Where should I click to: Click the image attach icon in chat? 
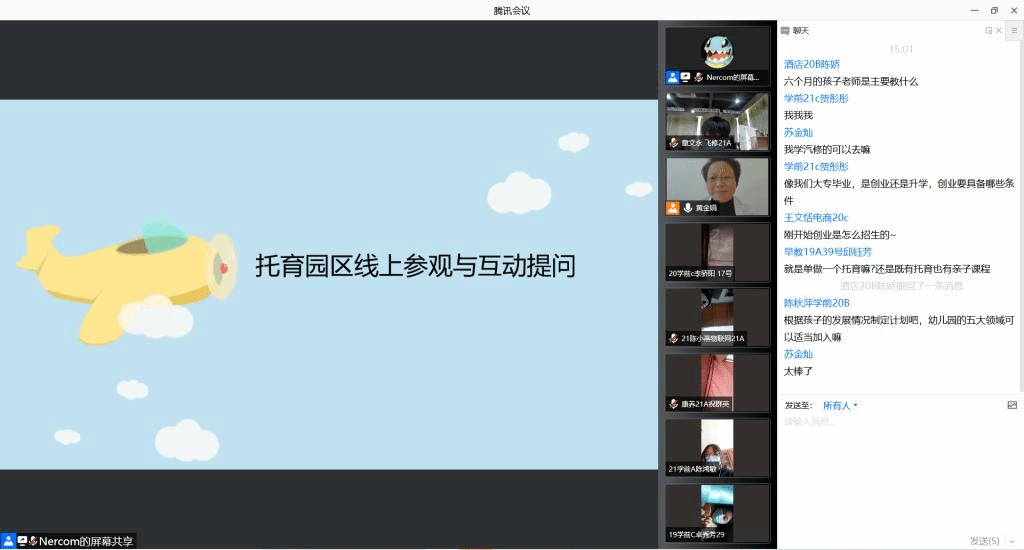1012,405
